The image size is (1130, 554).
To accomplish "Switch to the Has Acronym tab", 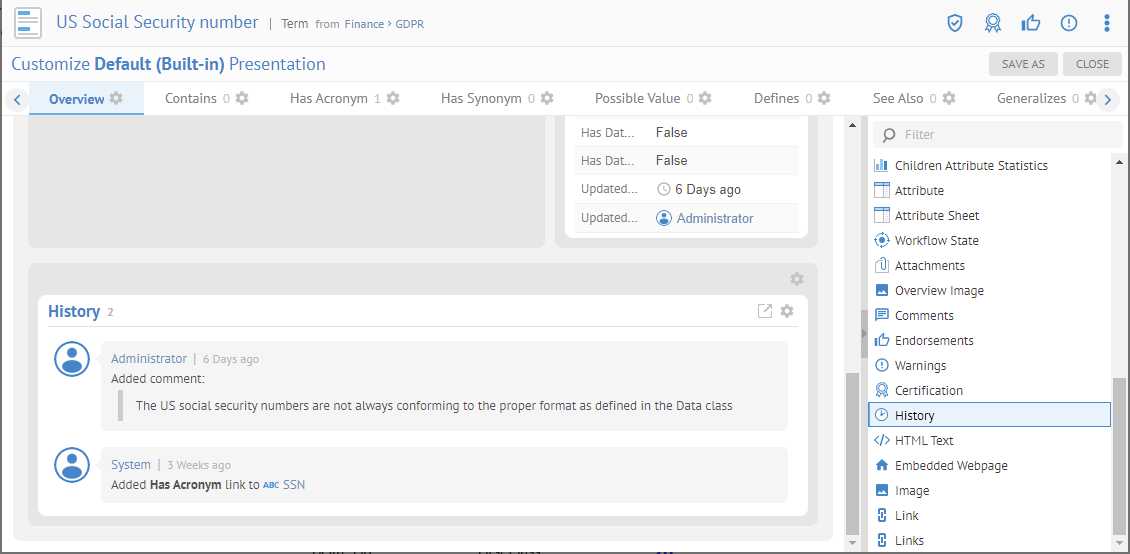I will [x=329, y=99].
